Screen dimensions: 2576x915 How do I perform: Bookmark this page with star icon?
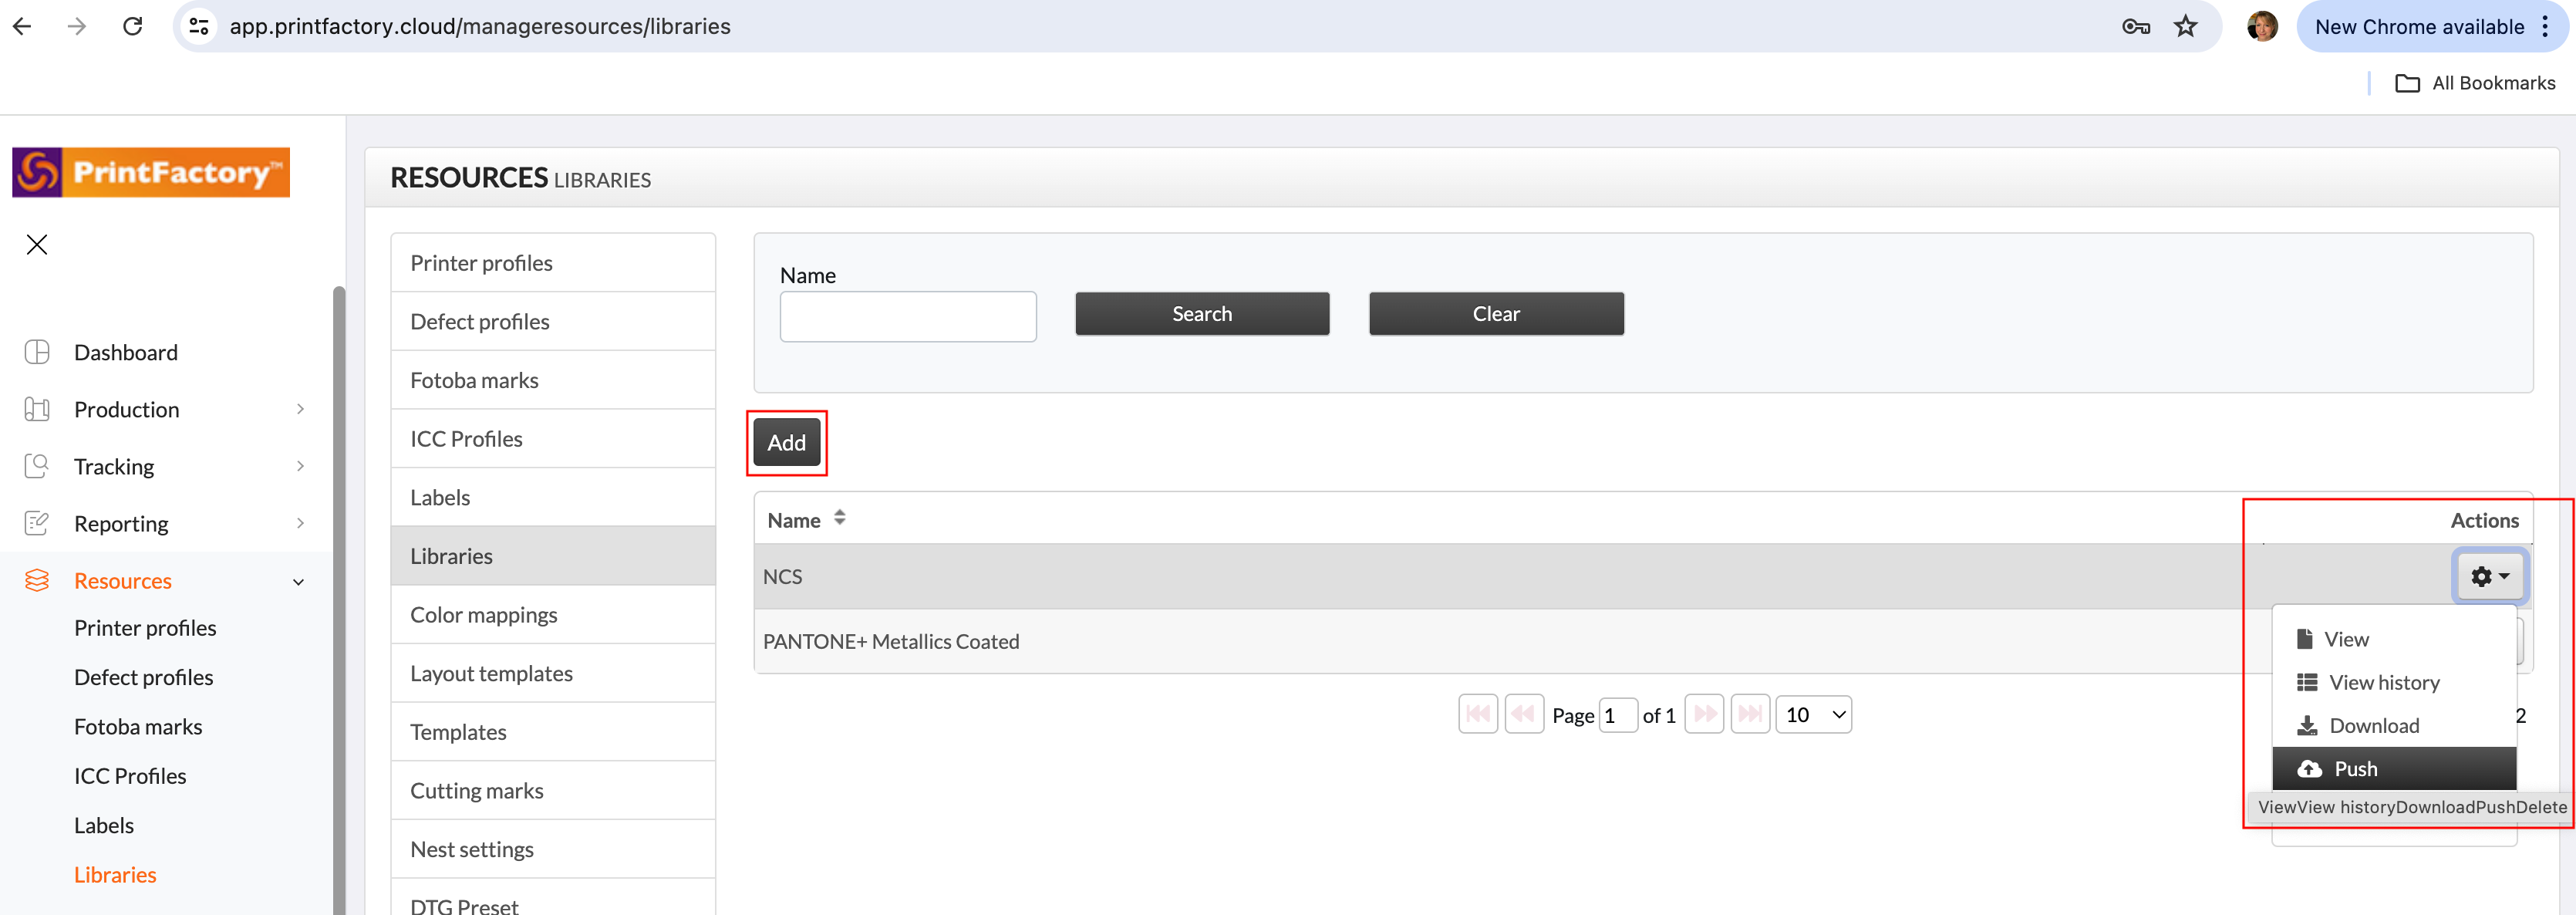2186,26
